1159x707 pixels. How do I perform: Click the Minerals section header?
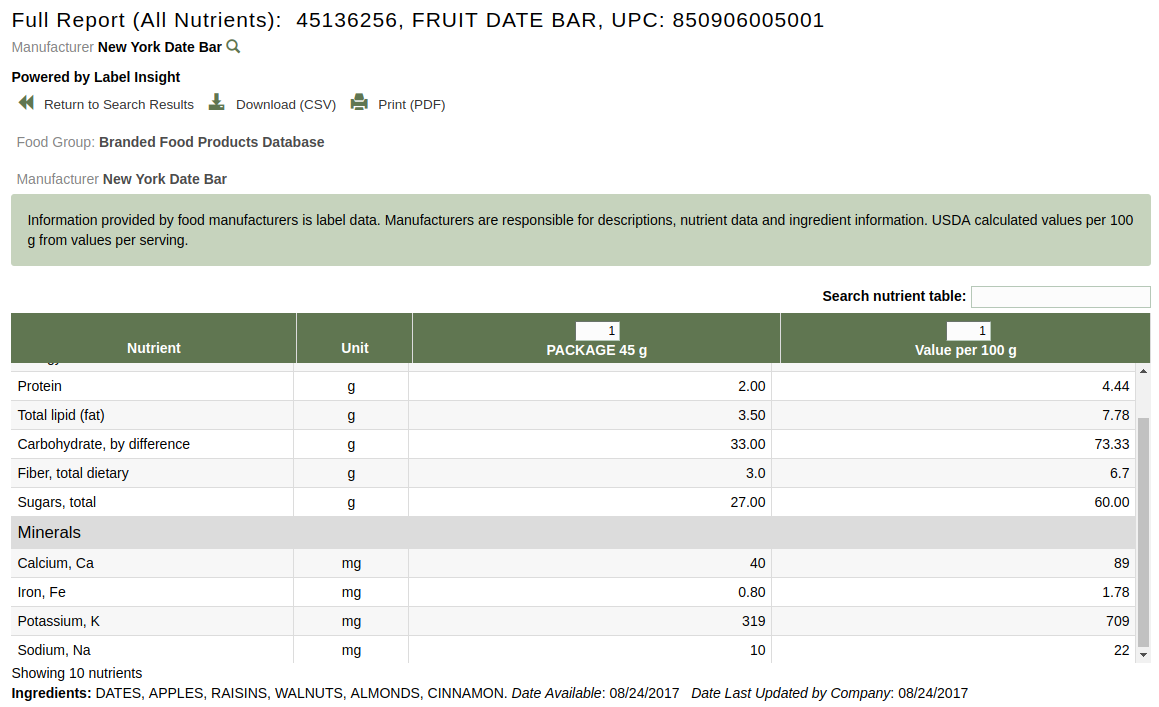tap(48, 532)
